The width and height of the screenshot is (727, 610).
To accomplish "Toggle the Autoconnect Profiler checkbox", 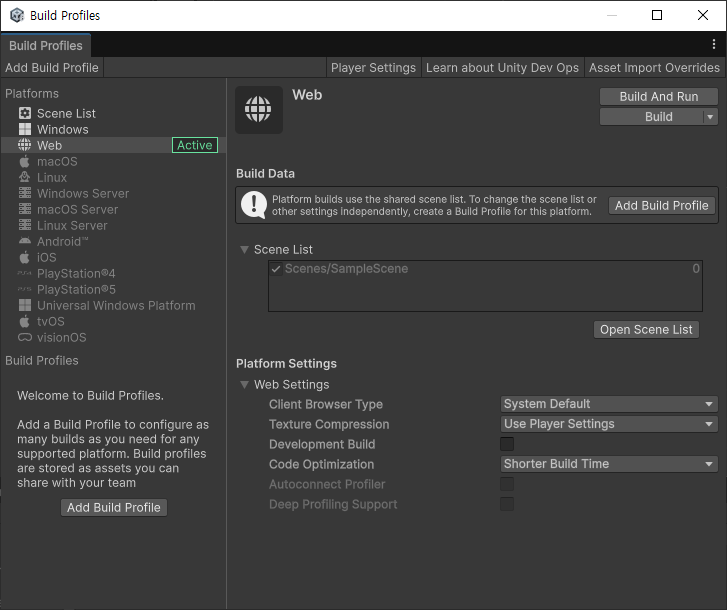I will [x=507, y=484].
